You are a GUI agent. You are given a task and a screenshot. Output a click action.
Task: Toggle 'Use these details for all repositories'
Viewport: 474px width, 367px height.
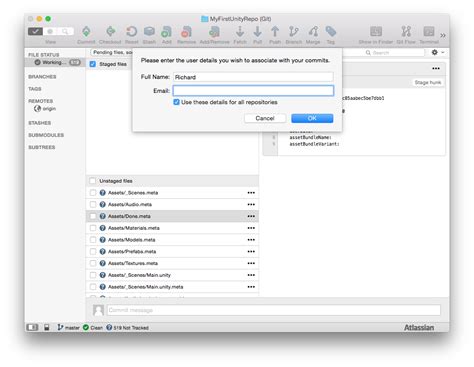pyautogui.click(x=176, y=102)
